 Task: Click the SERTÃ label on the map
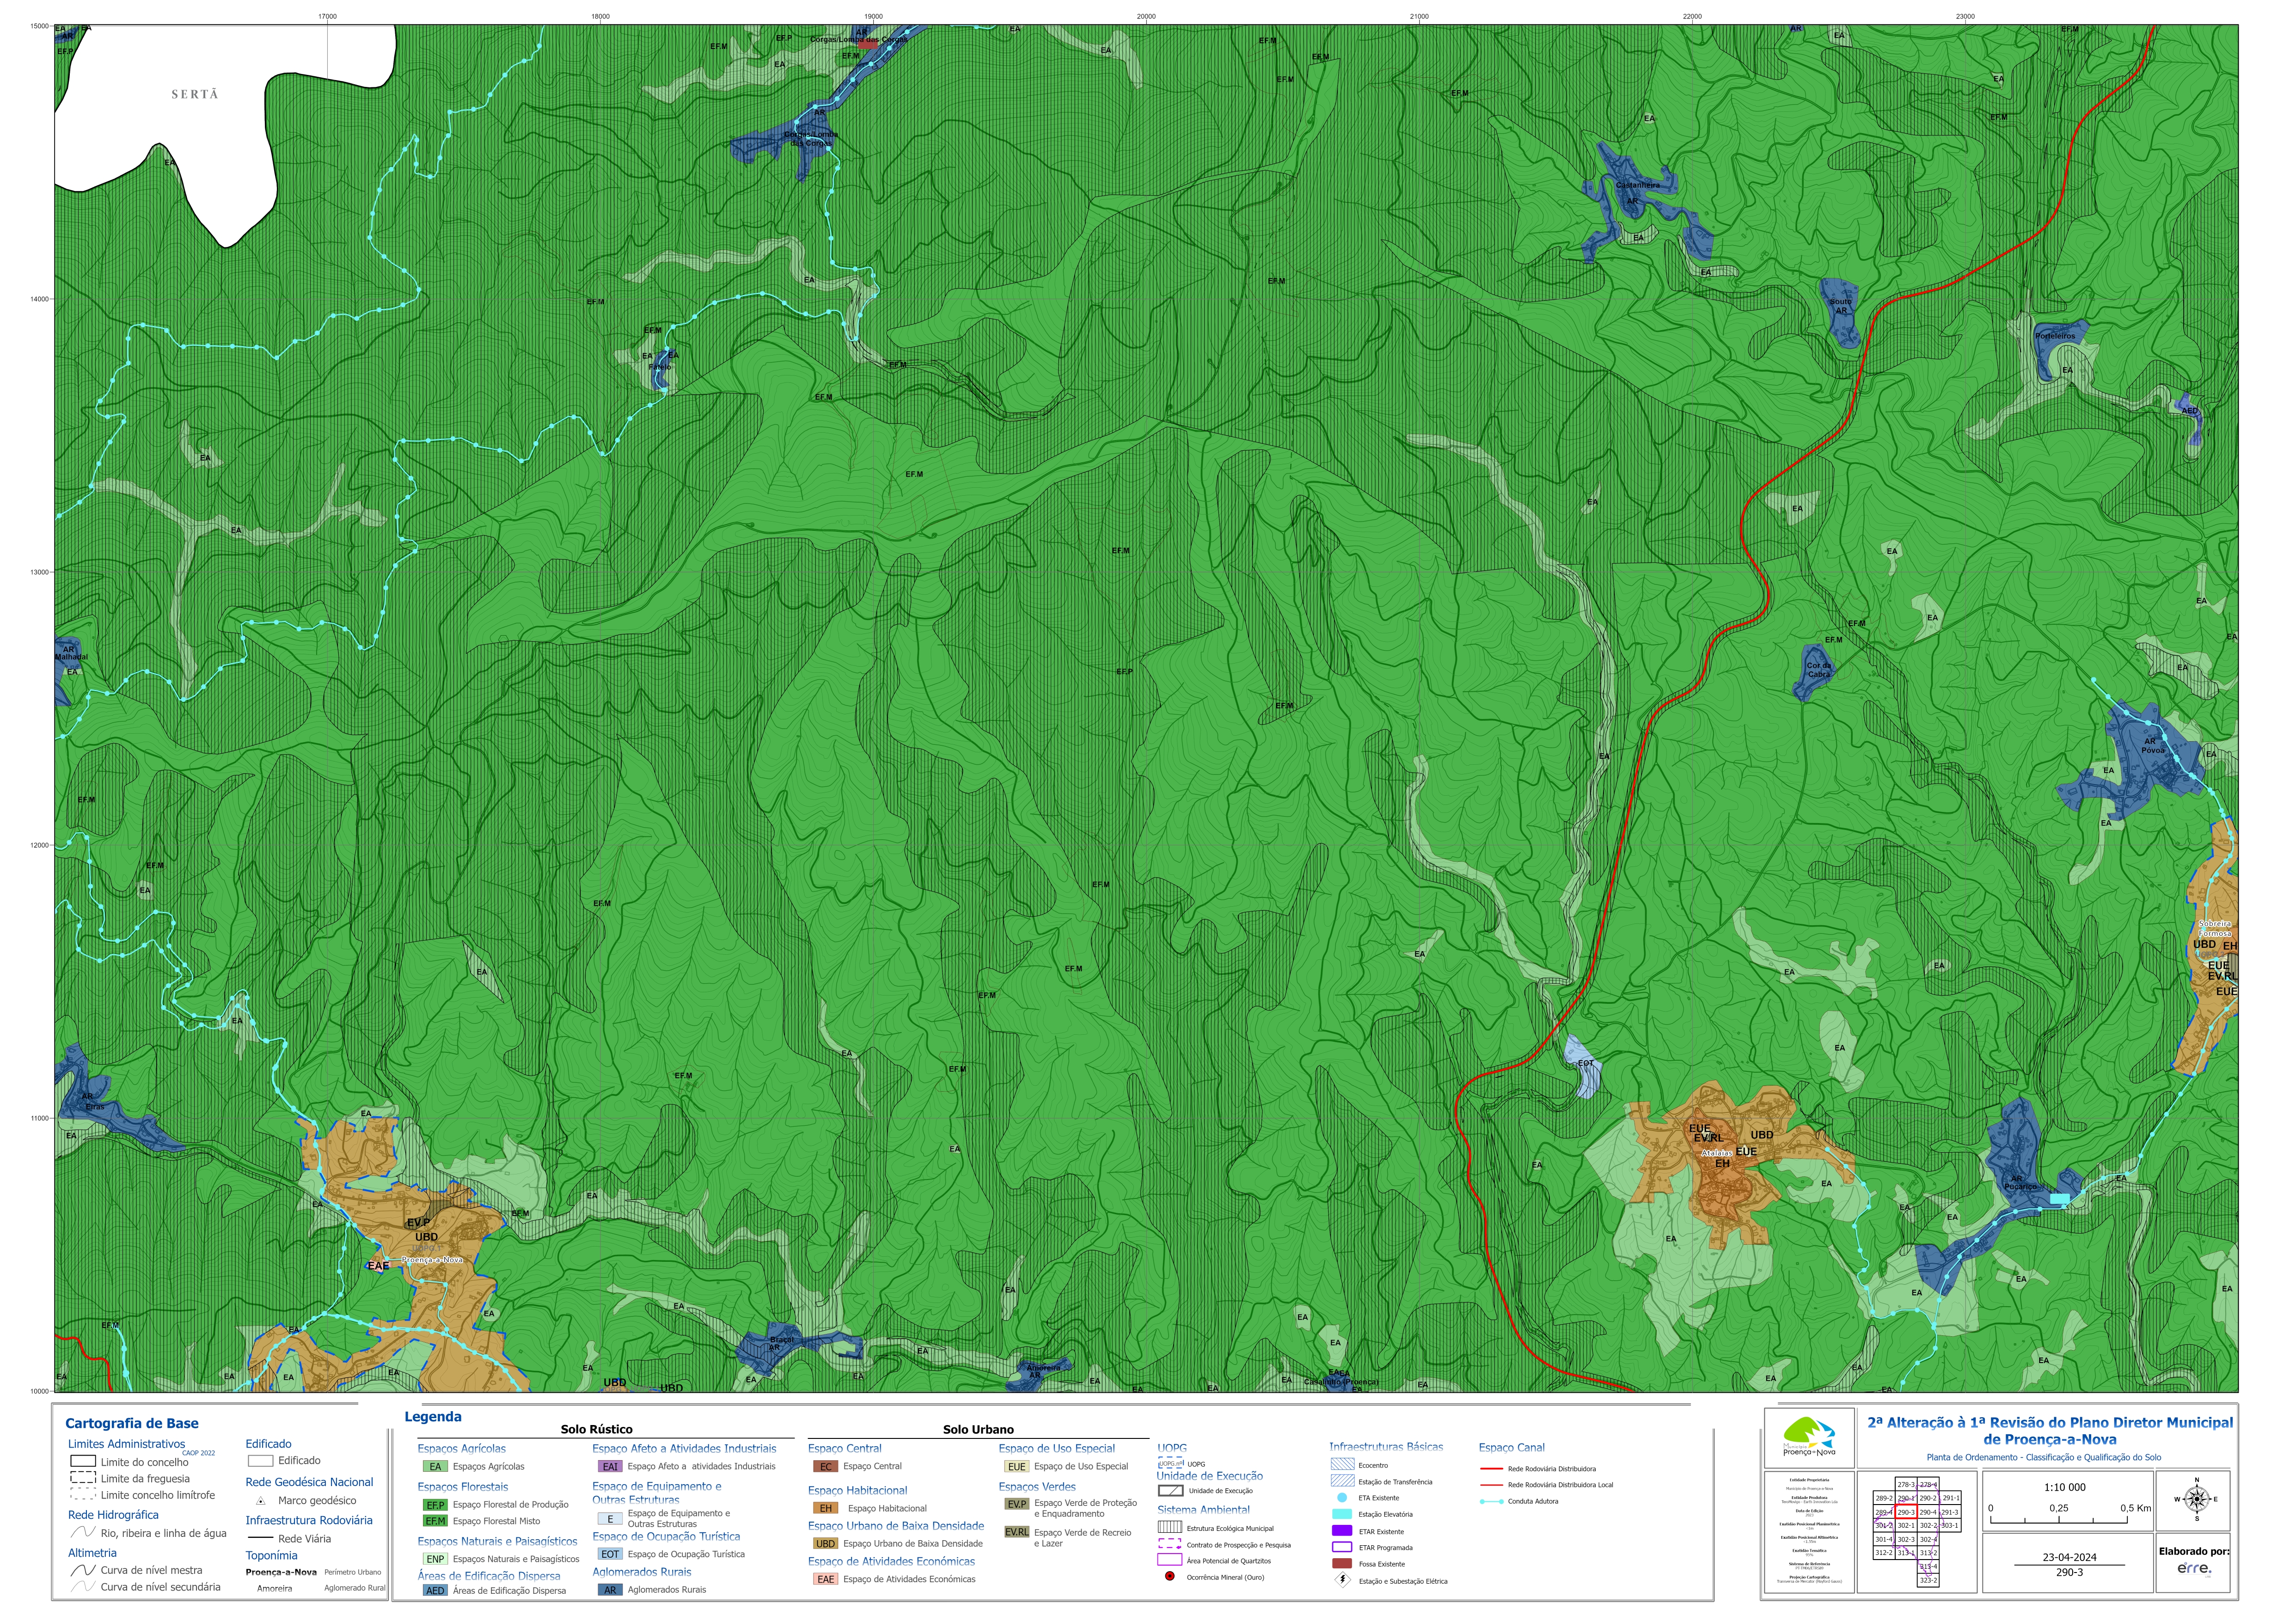(x=194, y=94)
